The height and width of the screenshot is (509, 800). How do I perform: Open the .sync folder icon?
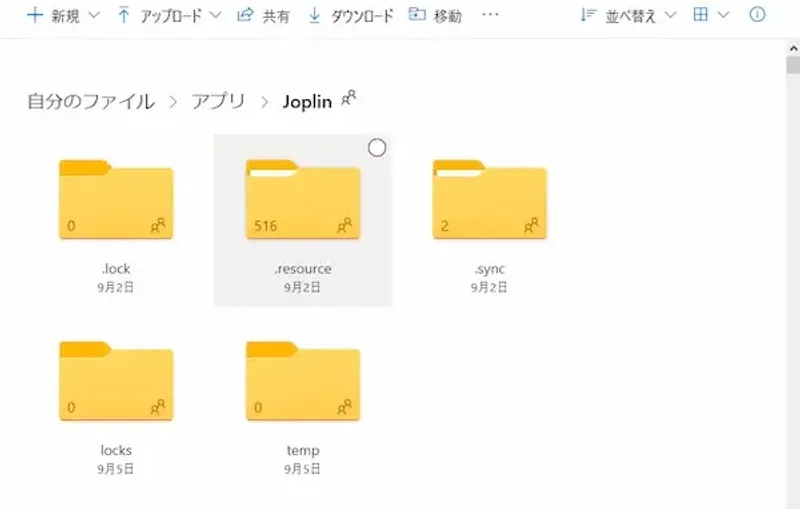(x=489, y=200)
